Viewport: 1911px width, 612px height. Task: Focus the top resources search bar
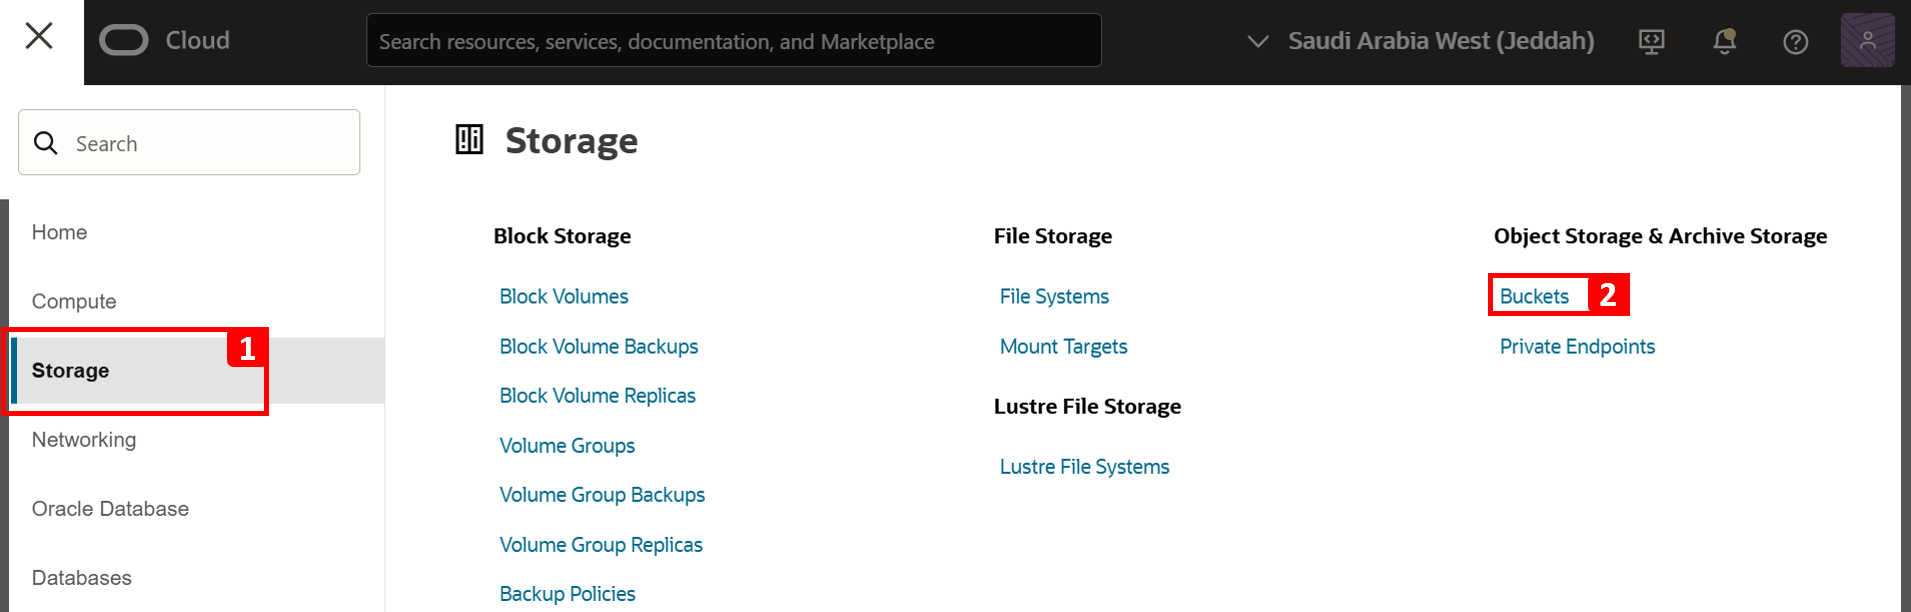[734, 40]
